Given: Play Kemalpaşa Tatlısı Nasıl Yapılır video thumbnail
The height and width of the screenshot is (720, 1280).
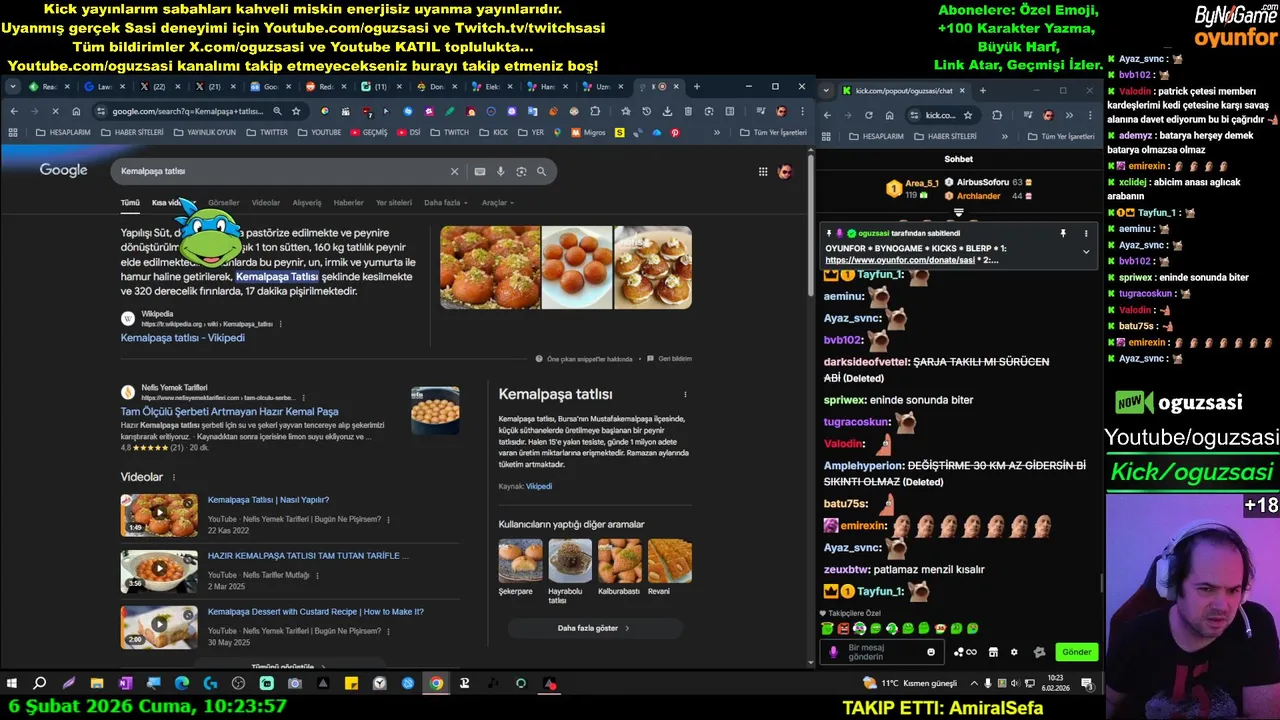Looking at the screenshot, I should pos(159,515).
